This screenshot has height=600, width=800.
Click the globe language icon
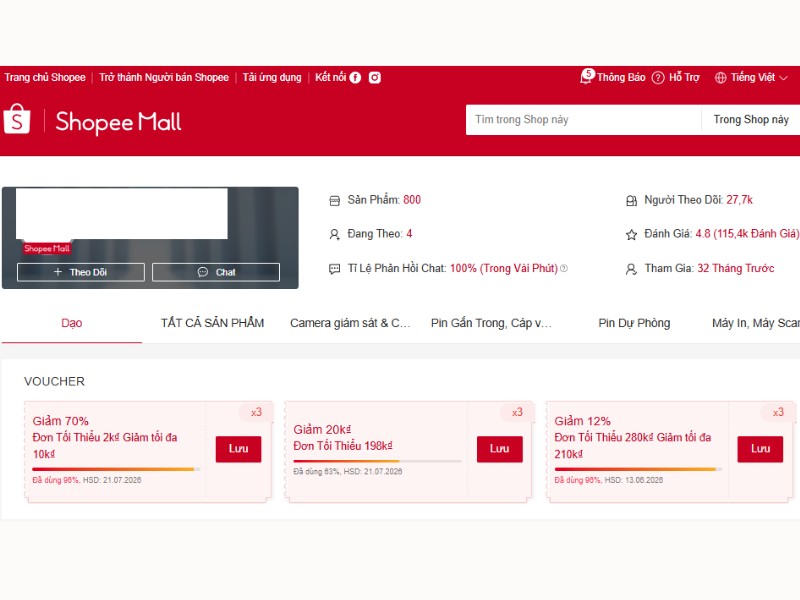[x=720, y=78]
